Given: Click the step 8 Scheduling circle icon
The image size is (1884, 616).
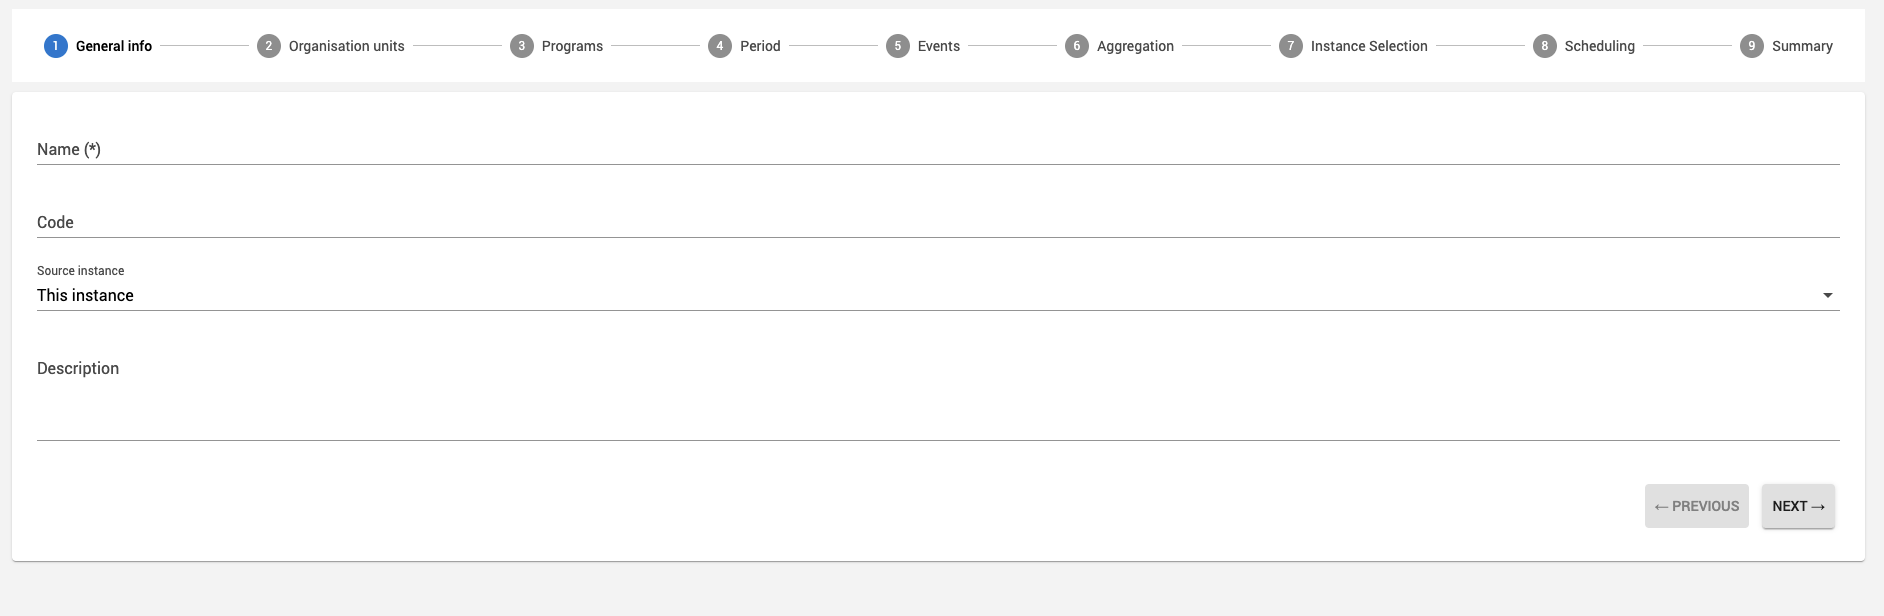Looking at the screenshot, I should point(1544,46).
